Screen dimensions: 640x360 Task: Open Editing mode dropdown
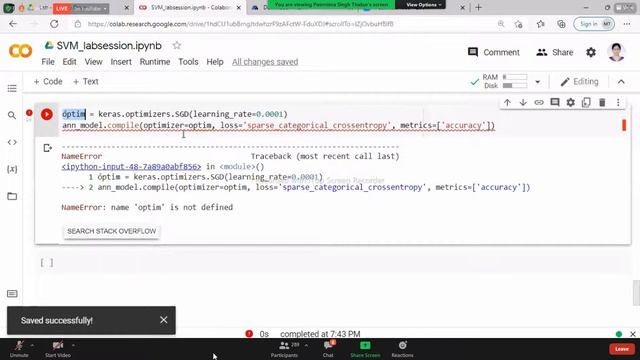[x=580, y=82]
